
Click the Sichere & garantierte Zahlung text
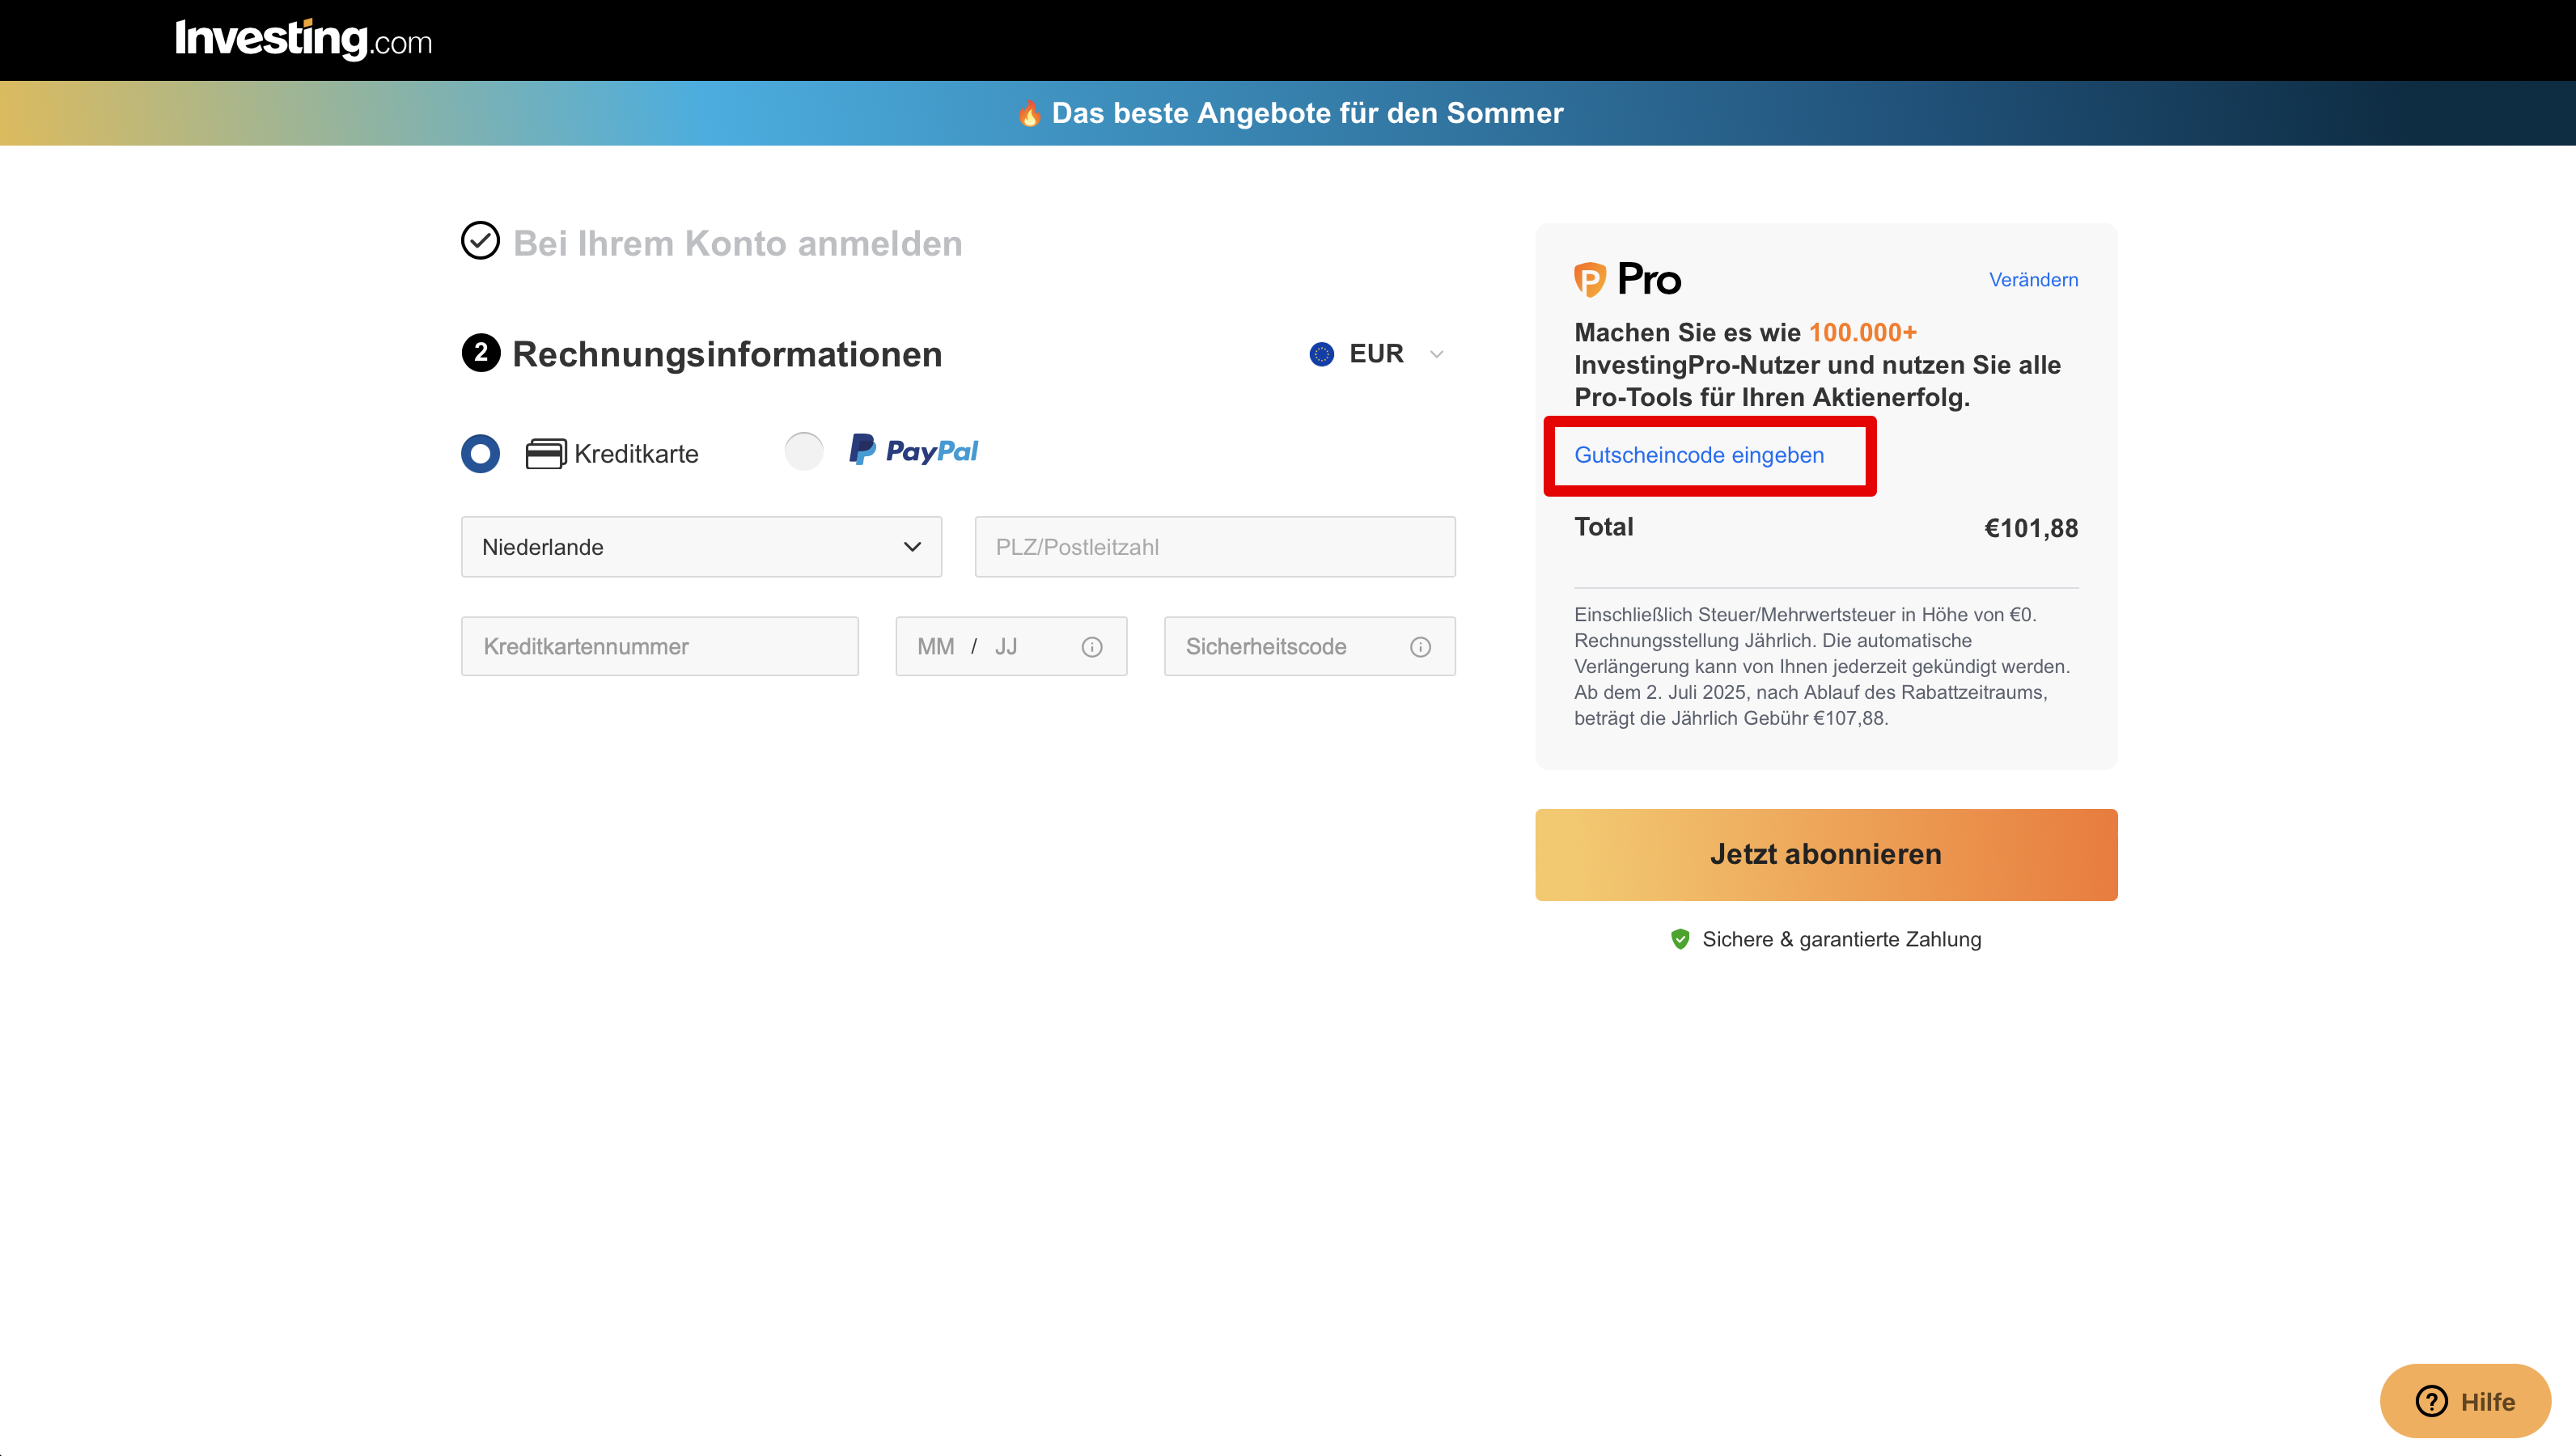point(1841,939)
